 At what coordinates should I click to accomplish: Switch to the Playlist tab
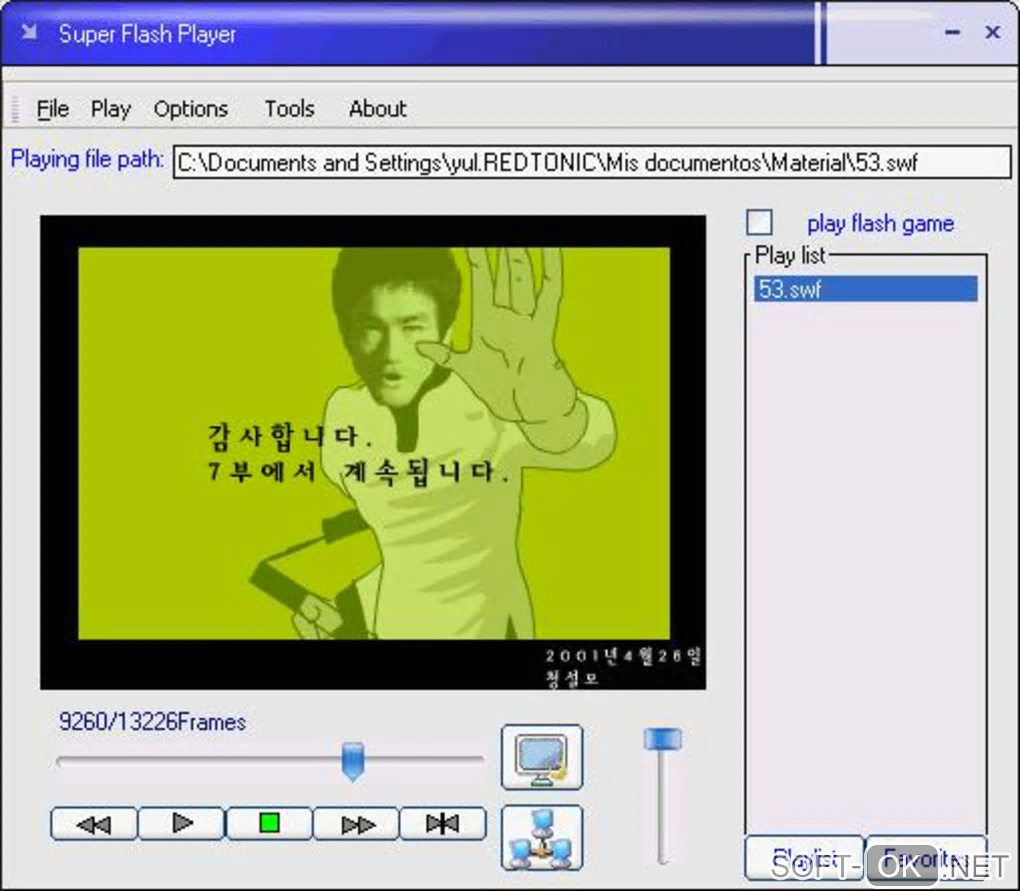point(804,858)
